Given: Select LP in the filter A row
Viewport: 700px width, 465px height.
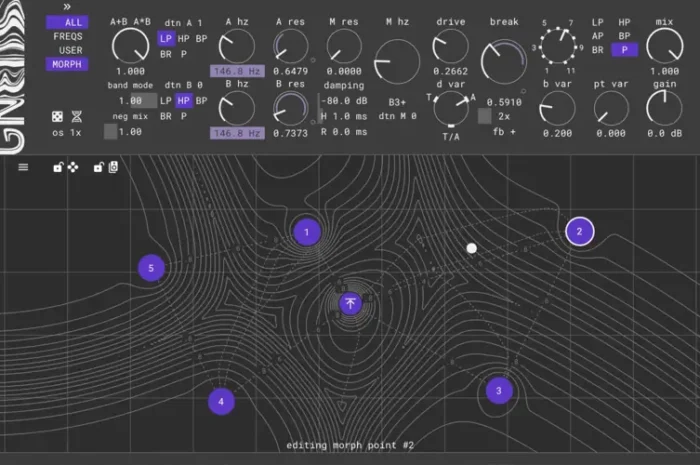Looking at the screenshot, I should pyautogui.click(x=166, y=39).
